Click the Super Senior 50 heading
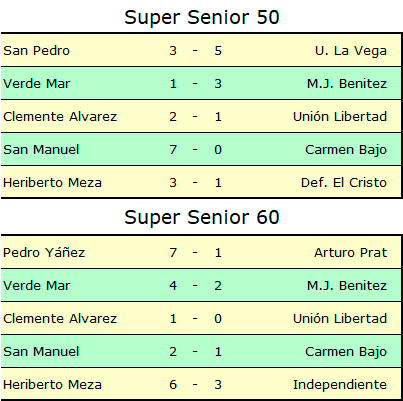This screenshot has height=401, width=403. click(202, 17)
